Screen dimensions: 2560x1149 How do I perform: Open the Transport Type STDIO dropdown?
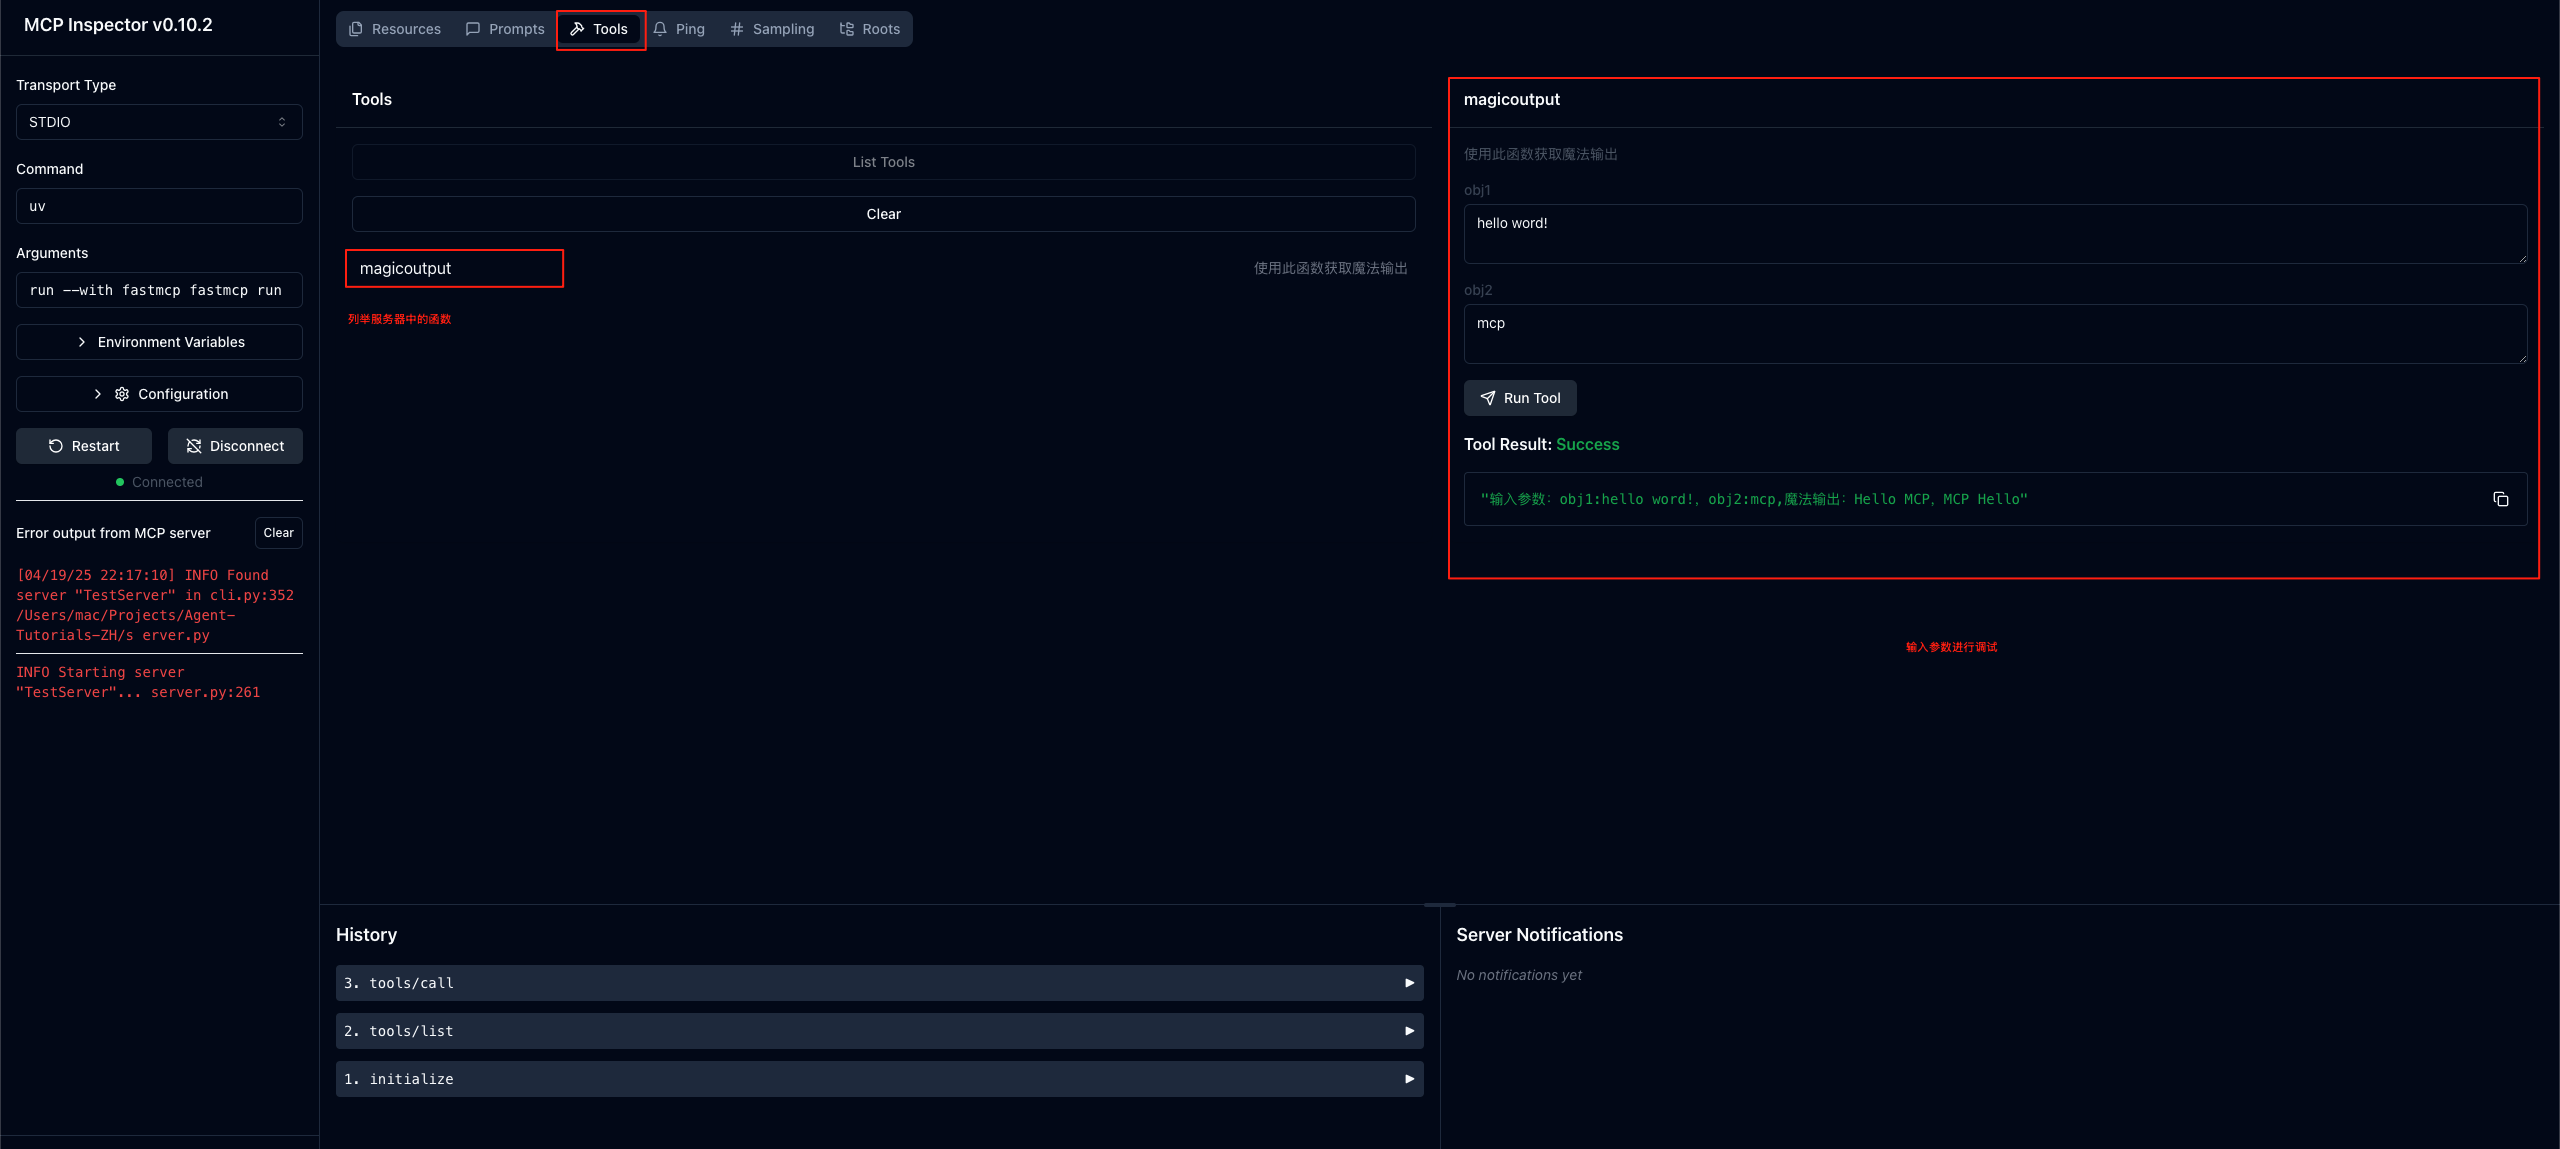point(159,122)
